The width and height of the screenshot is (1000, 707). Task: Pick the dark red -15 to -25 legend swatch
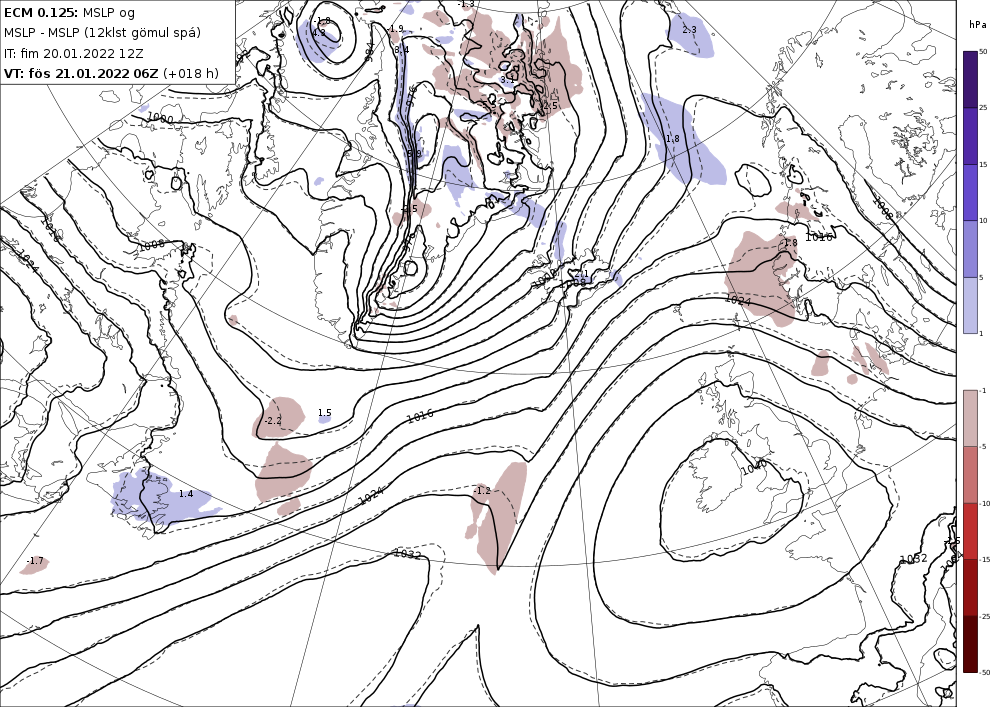point(970,587)
